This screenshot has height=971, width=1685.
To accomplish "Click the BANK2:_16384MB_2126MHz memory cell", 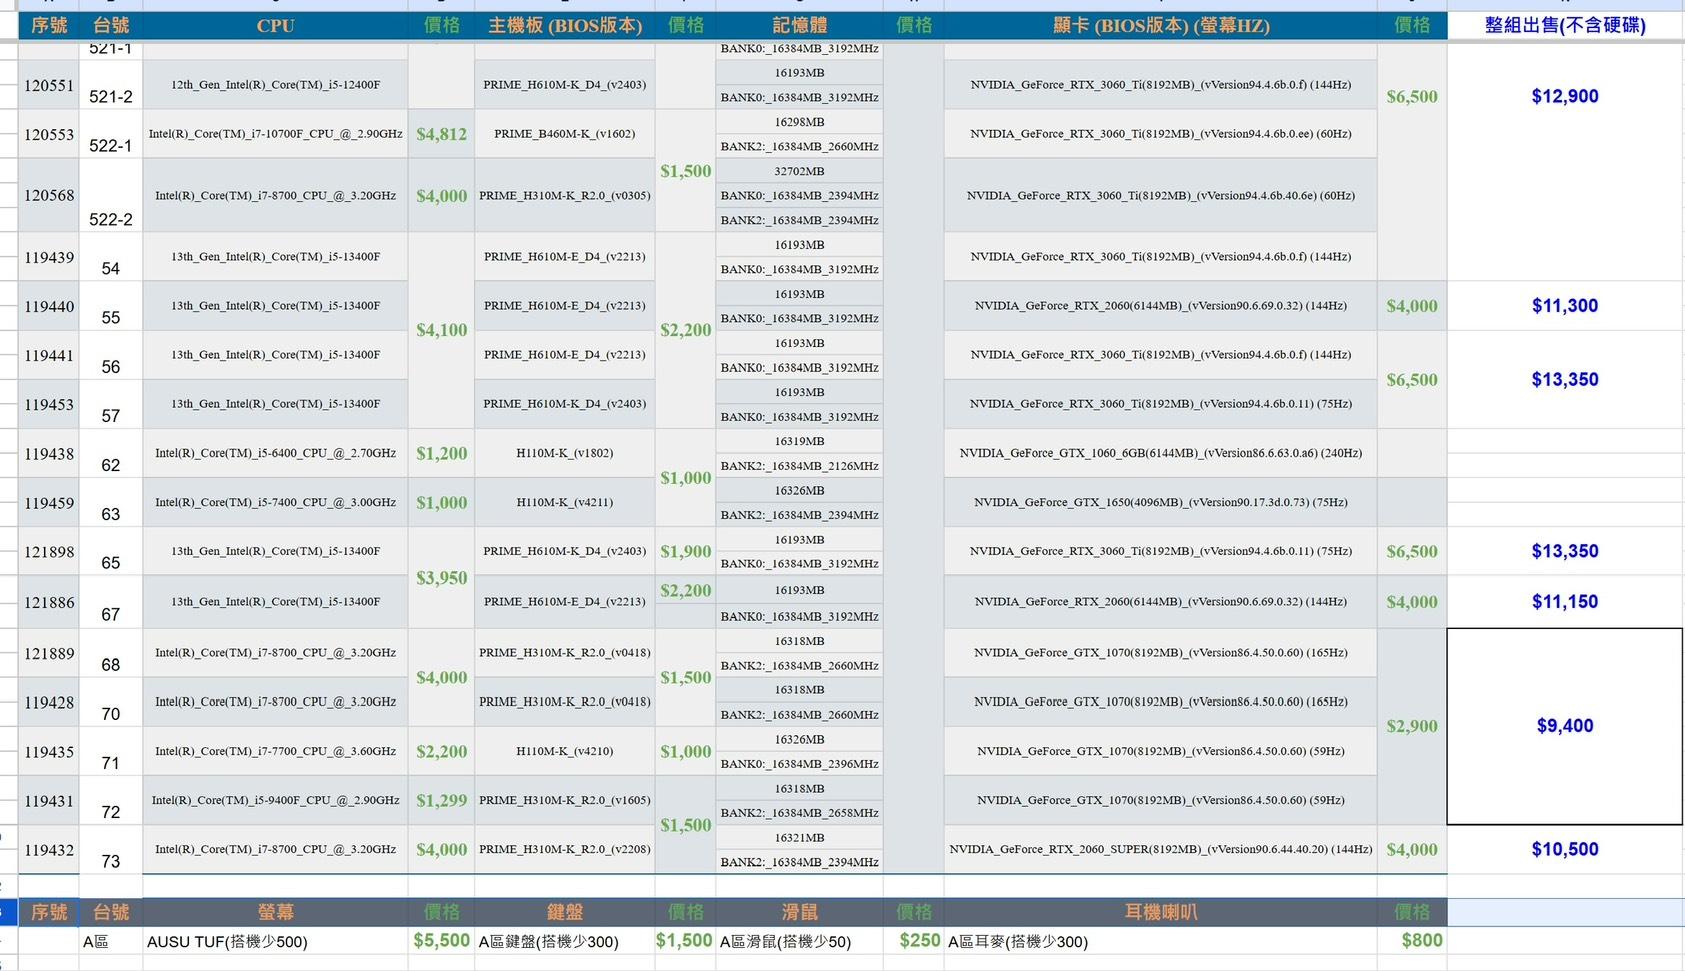I will click(x=799, y=466).
